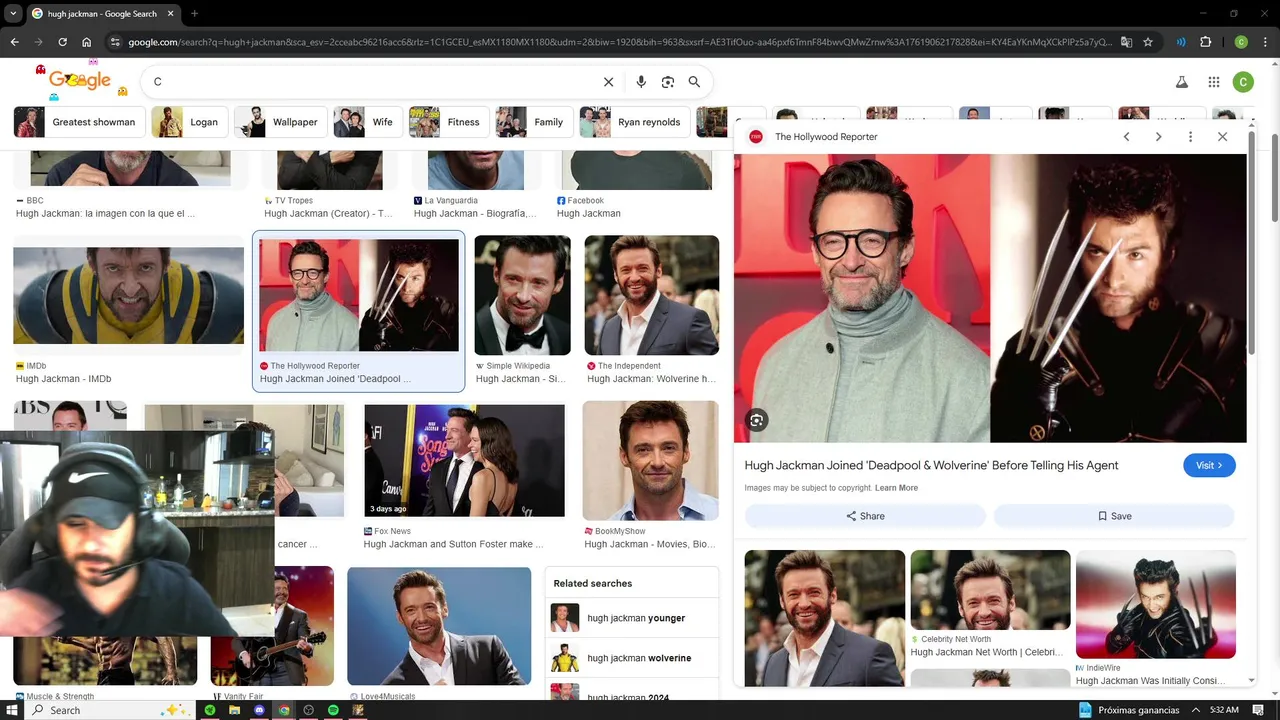Show previous image in preview panel
1280x720 pixels.
(1126, 137)
